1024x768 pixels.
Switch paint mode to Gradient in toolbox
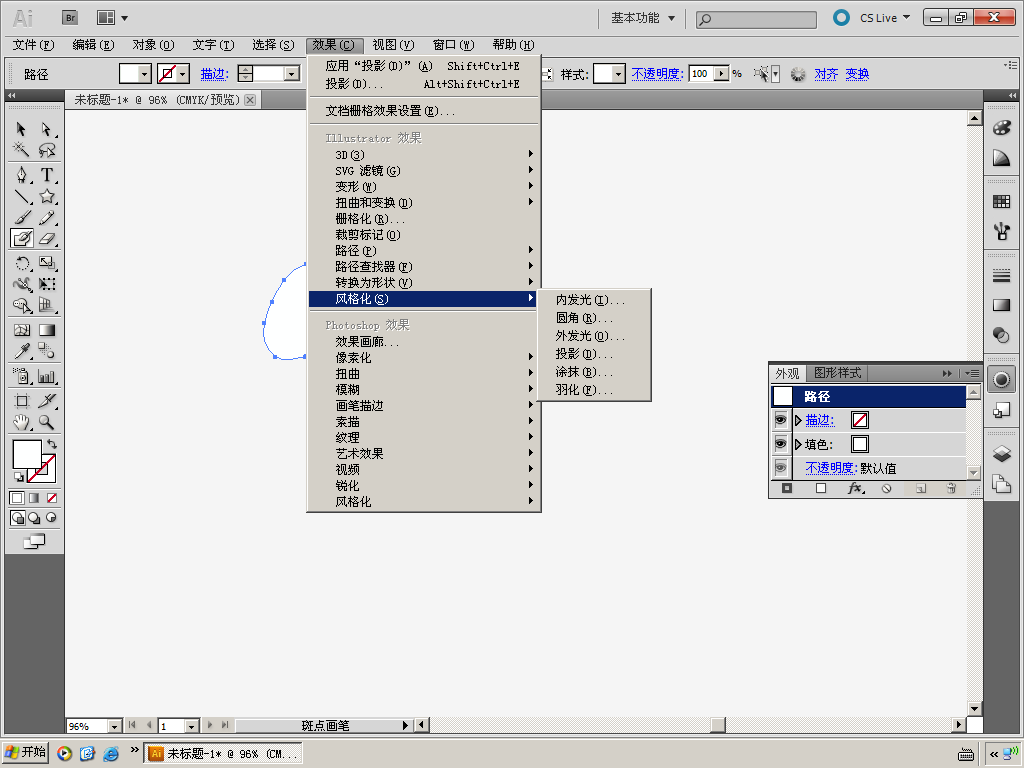(x=34, y=498)
